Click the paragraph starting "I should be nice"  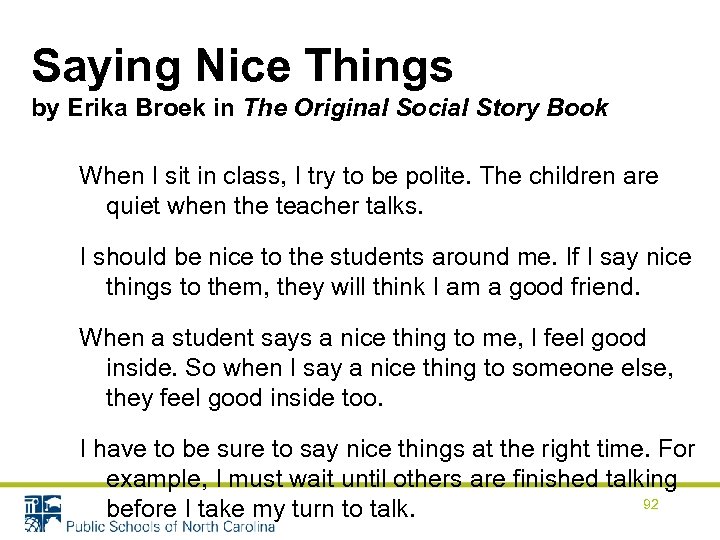385,272
